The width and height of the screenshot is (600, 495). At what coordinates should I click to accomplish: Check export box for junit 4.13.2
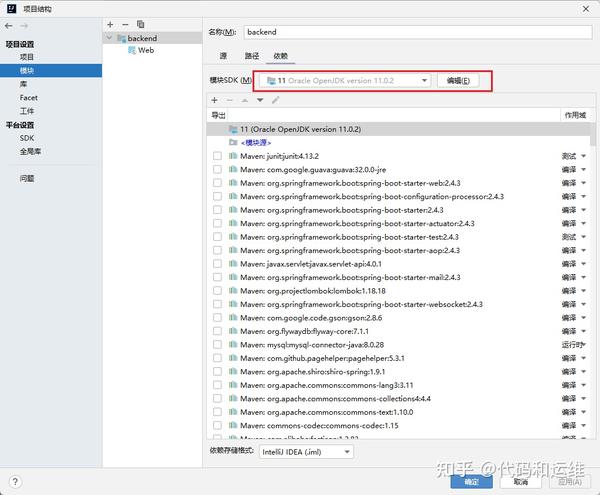(217, 156)
